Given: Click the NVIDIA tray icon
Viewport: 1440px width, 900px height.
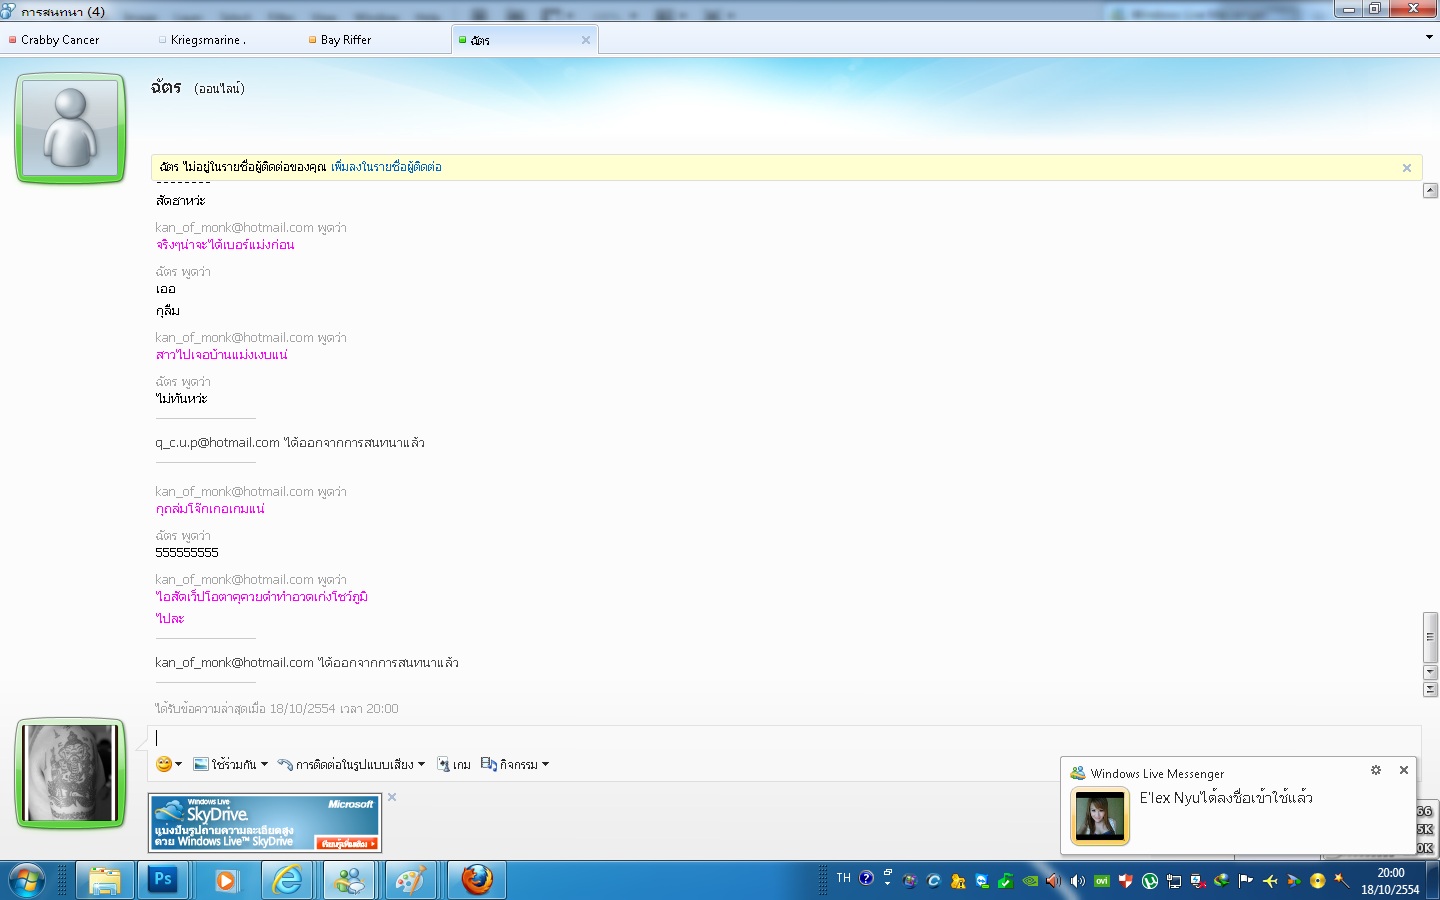Looking at the screenshot, I should [x=1030, y=881].
